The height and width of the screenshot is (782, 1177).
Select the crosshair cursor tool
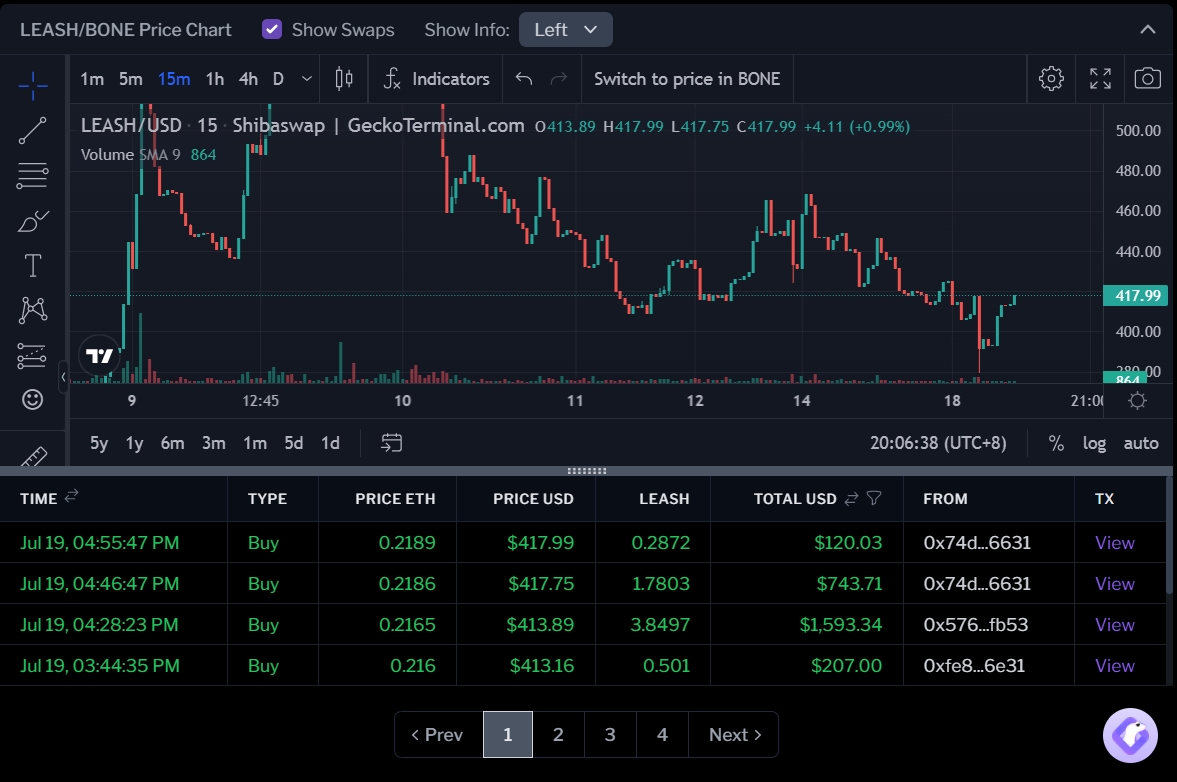pos(33,85)
